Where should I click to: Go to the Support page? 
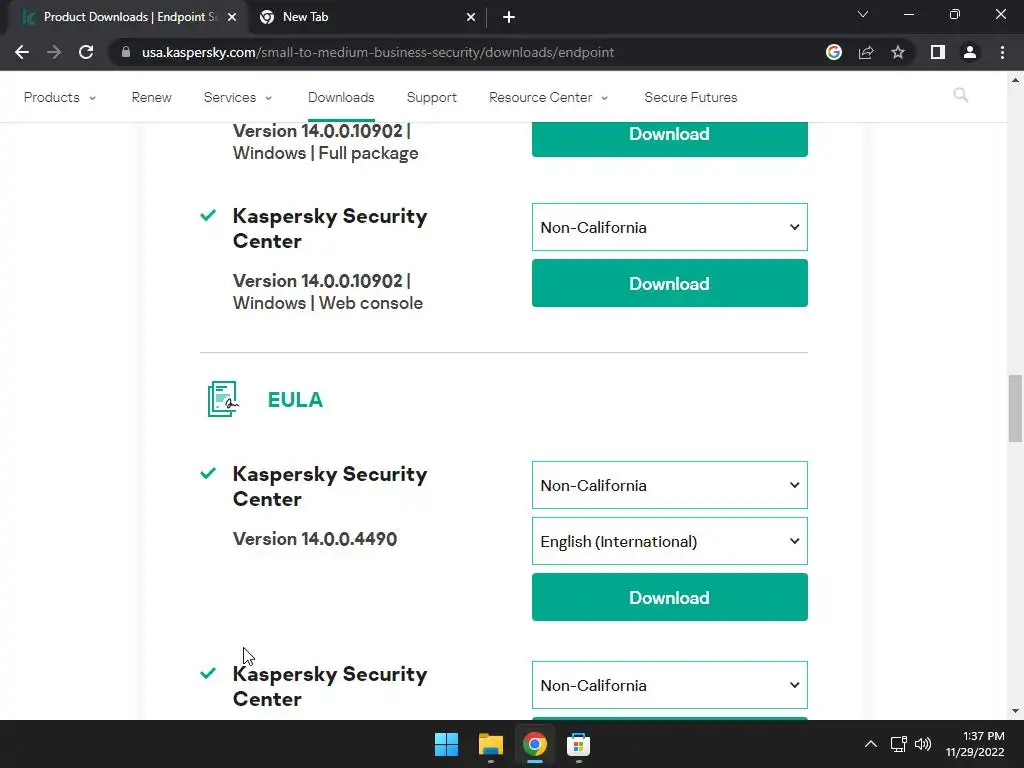tap(432, 97)
